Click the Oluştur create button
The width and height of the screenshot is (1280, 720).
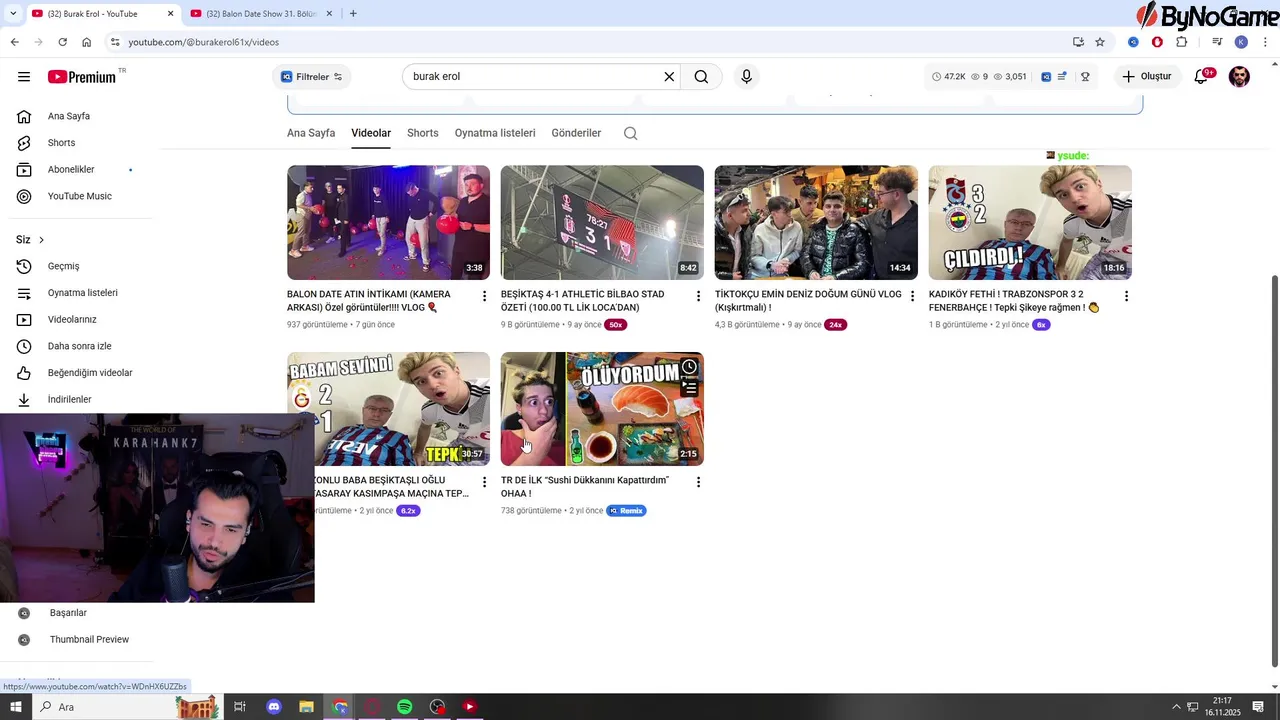[x=1146, y=77]
